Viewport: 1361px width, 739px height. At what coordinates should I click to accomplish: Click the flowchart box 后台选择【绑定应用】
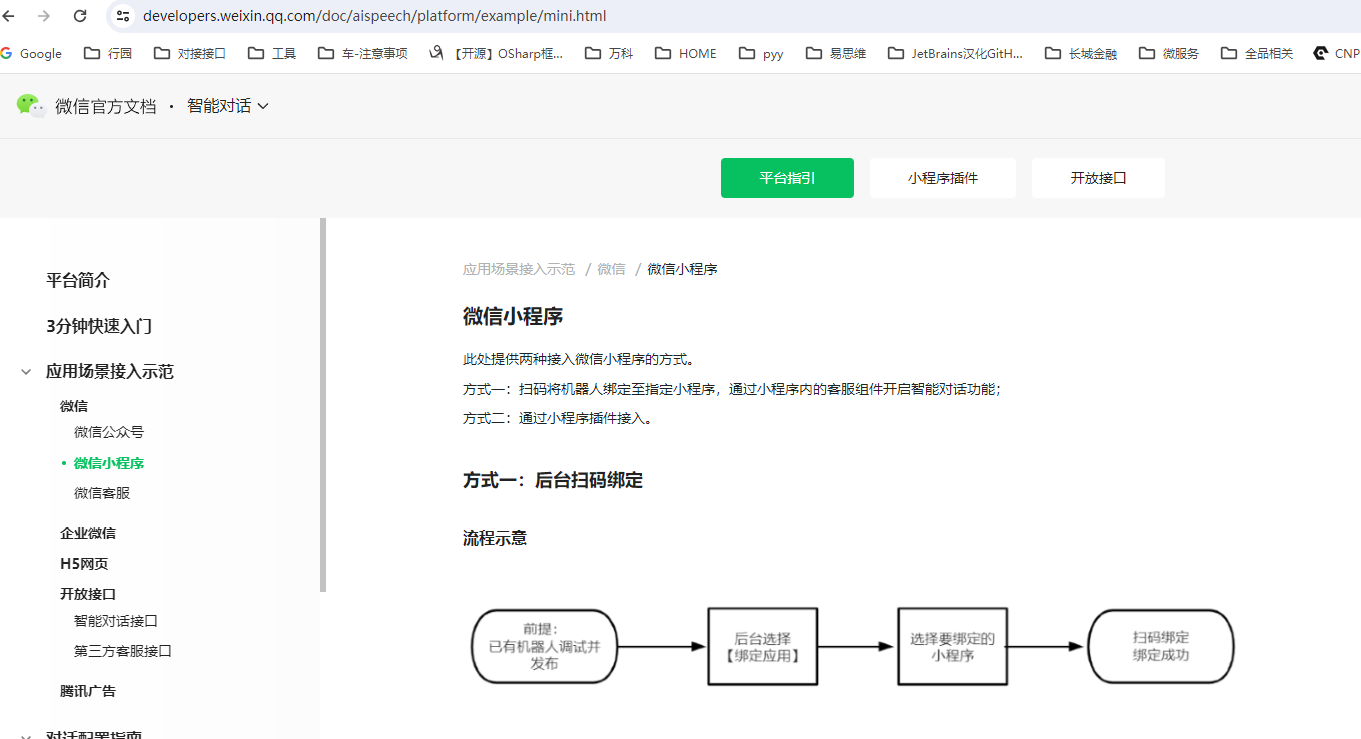pos(762,646)
